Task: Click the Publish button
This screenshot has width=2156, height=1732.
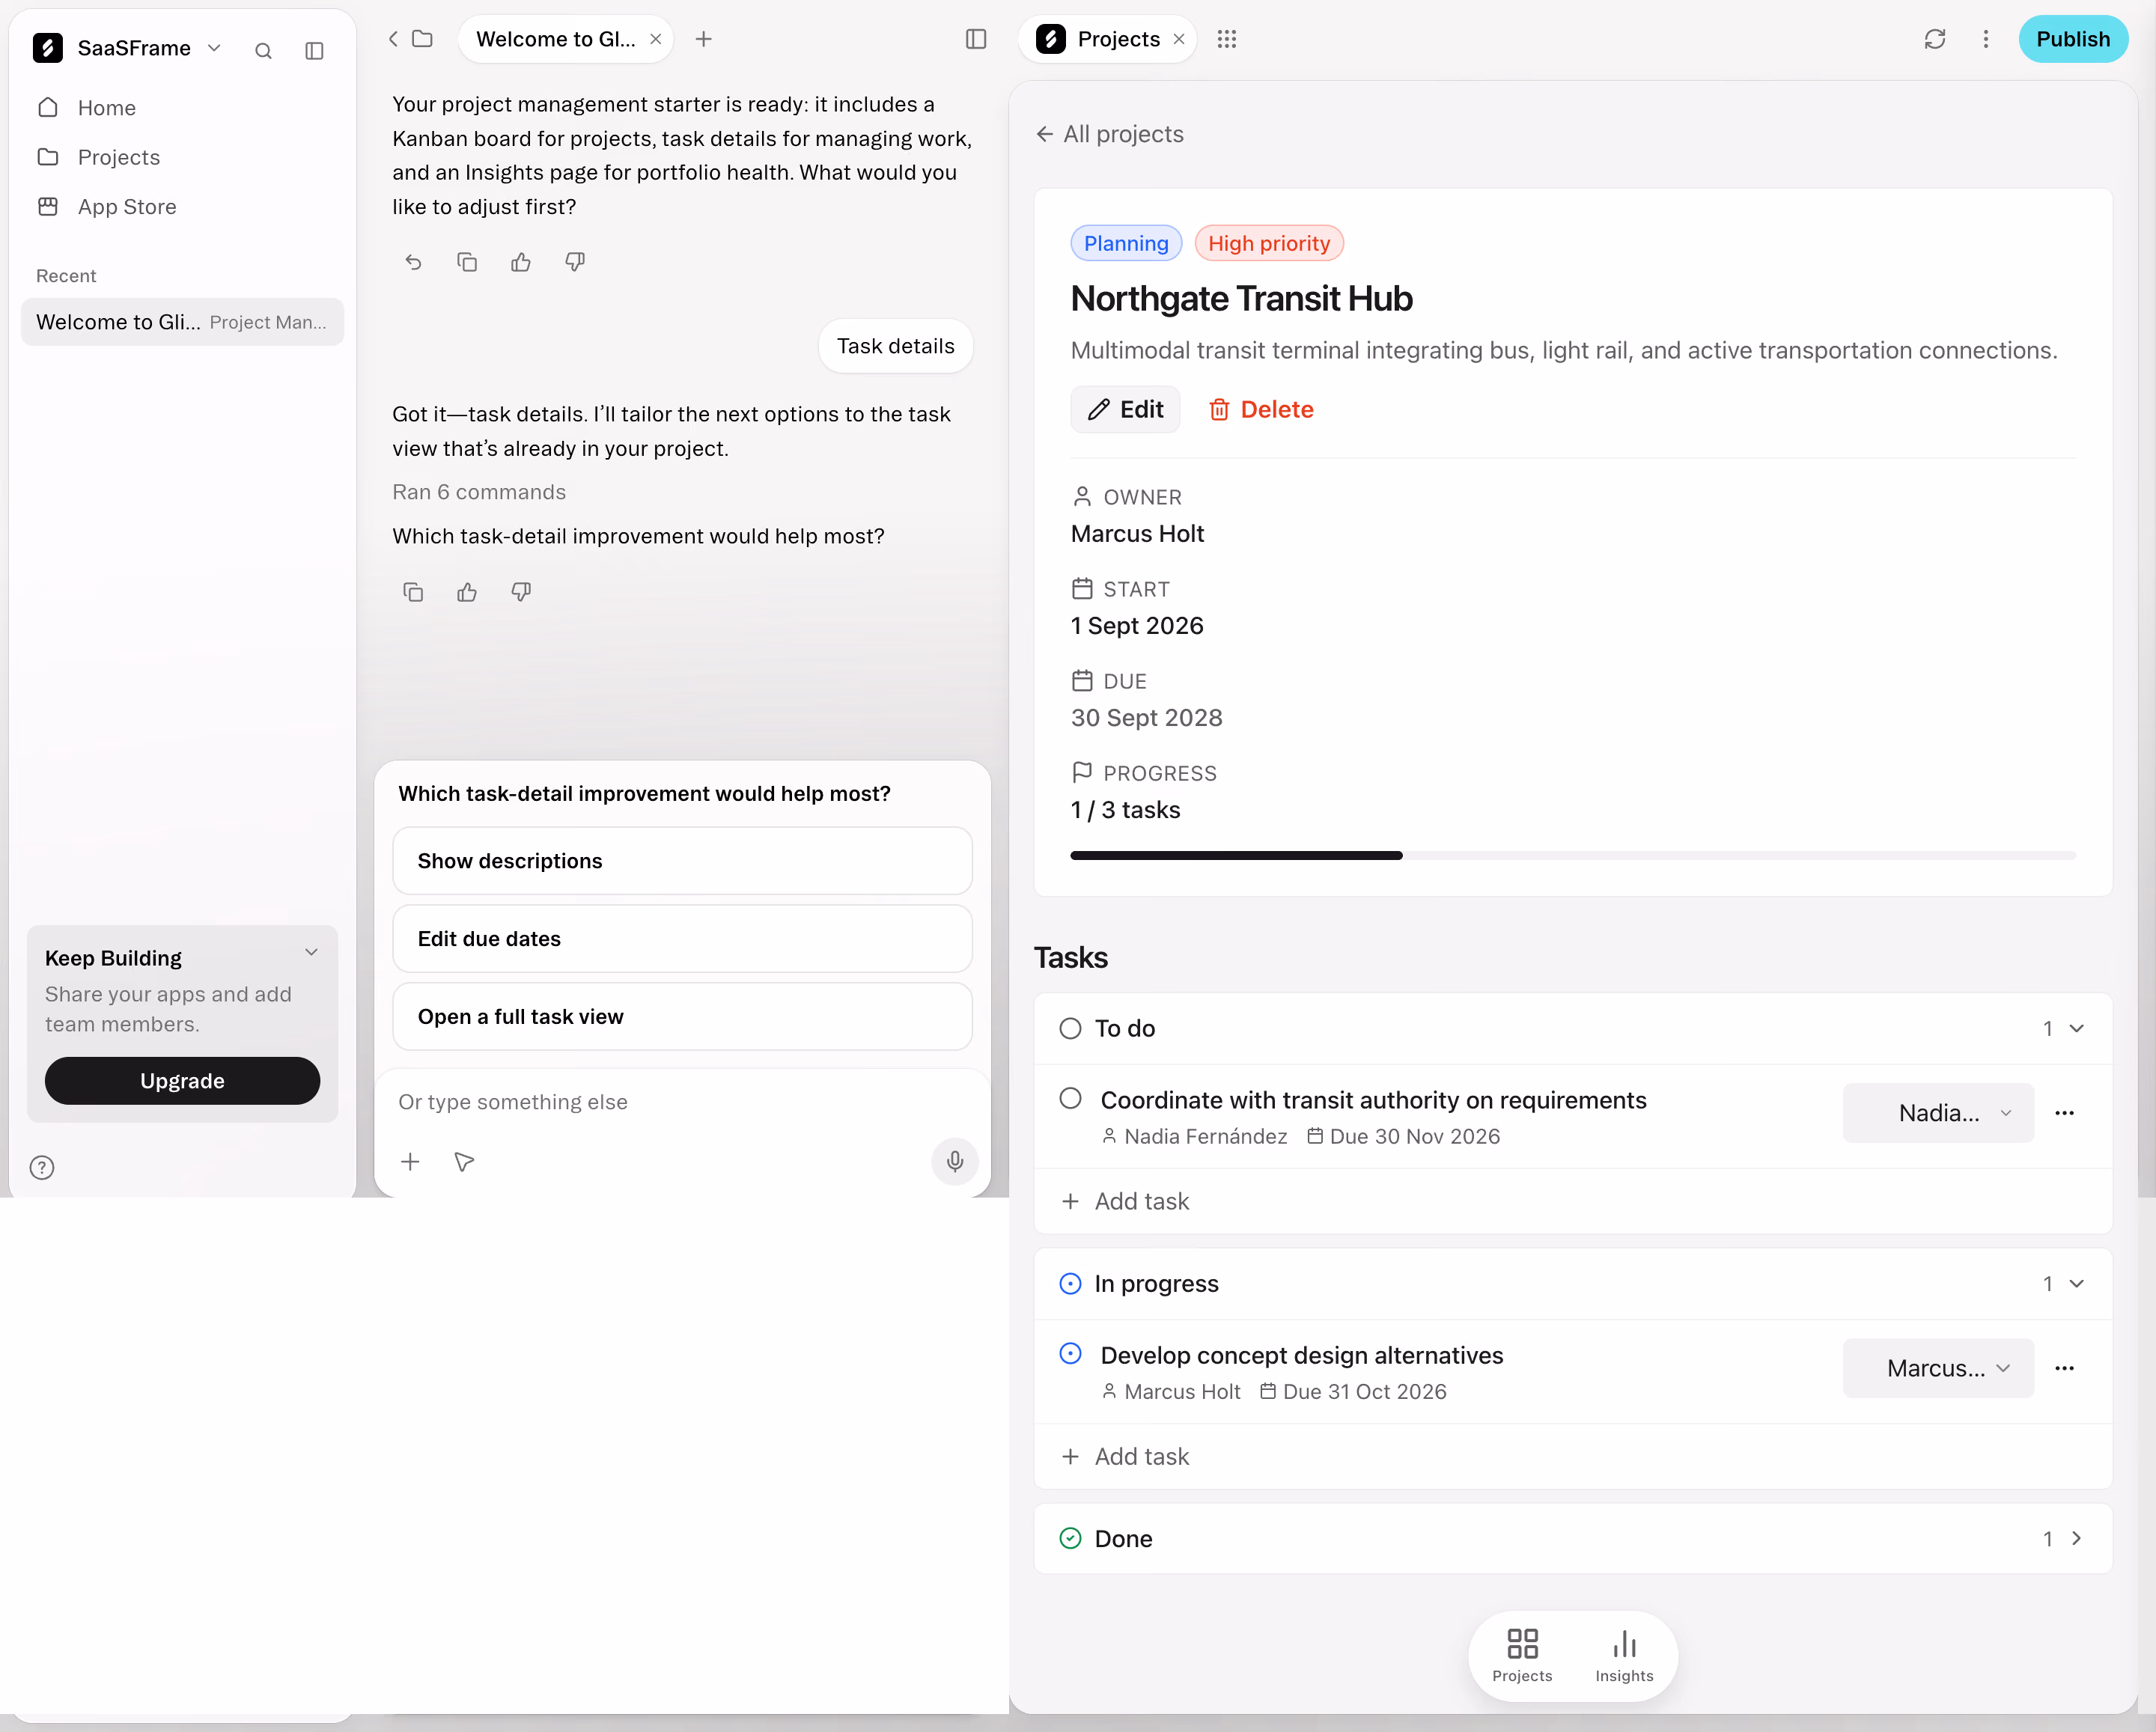Action: tap(2073, 39)
